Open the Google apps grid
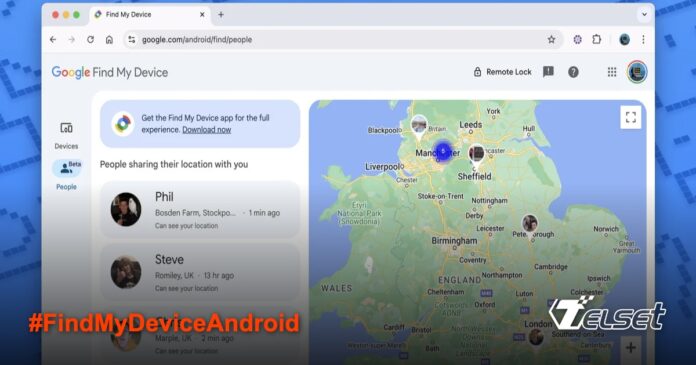696x365 pixels. [612, 72]
